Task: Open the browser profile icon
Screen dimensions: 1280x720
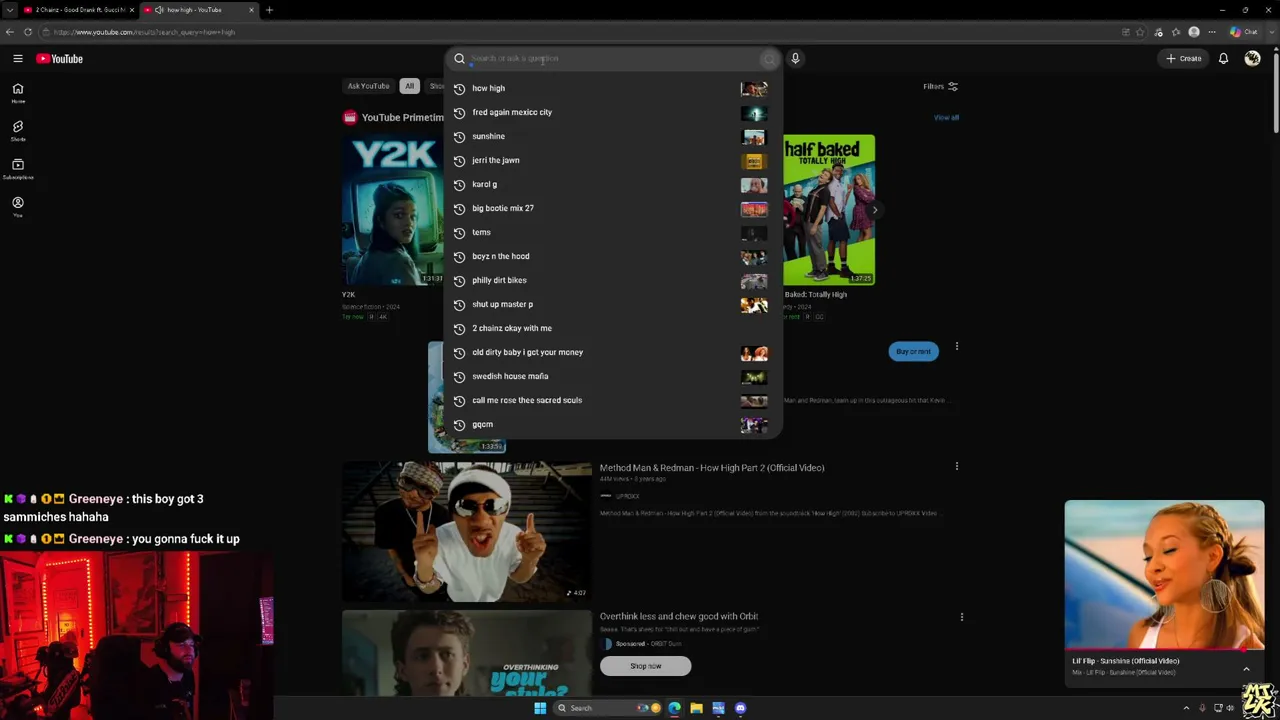Action: pyautogui.click(x=1194, y=32)
